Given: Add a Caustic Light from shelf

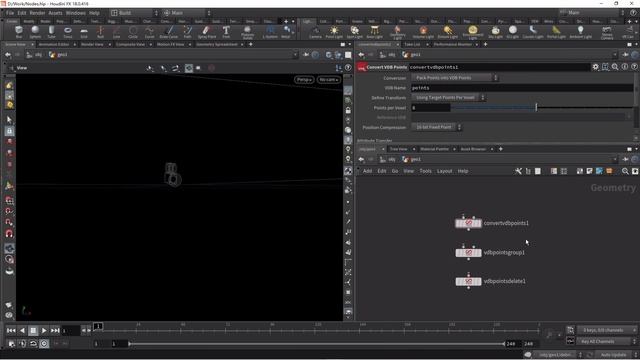Looking at the screenshot, I should pyautogui.click(x=533, y=32).
